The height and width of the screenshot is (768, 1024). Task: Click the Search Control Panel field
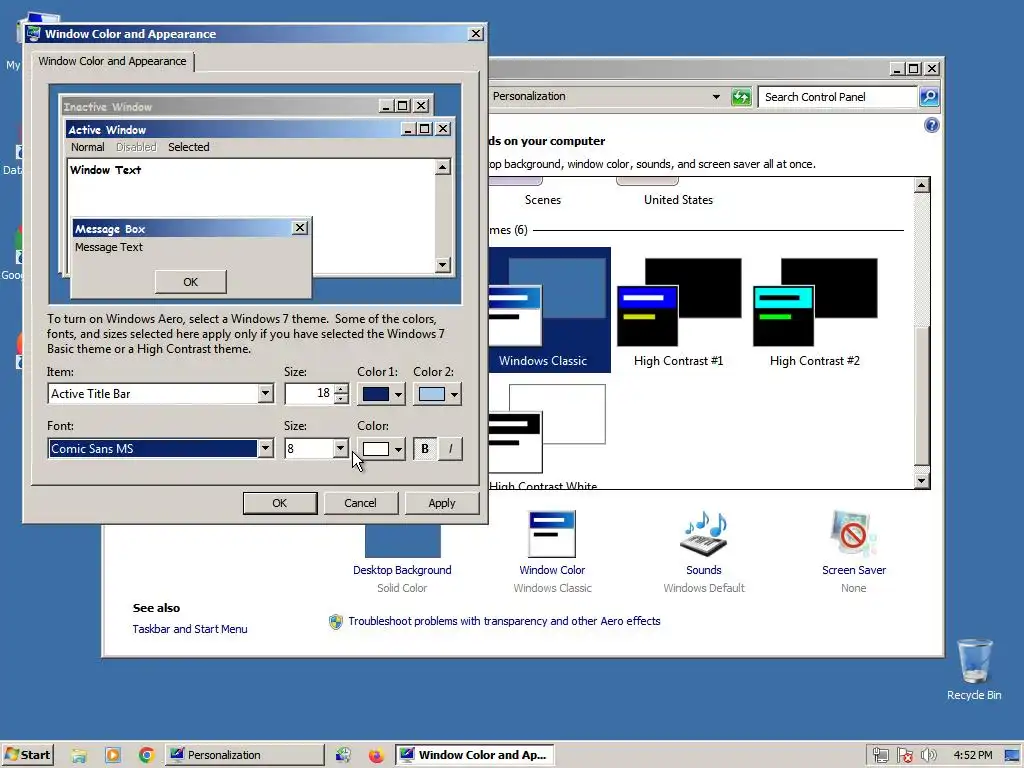837,97
